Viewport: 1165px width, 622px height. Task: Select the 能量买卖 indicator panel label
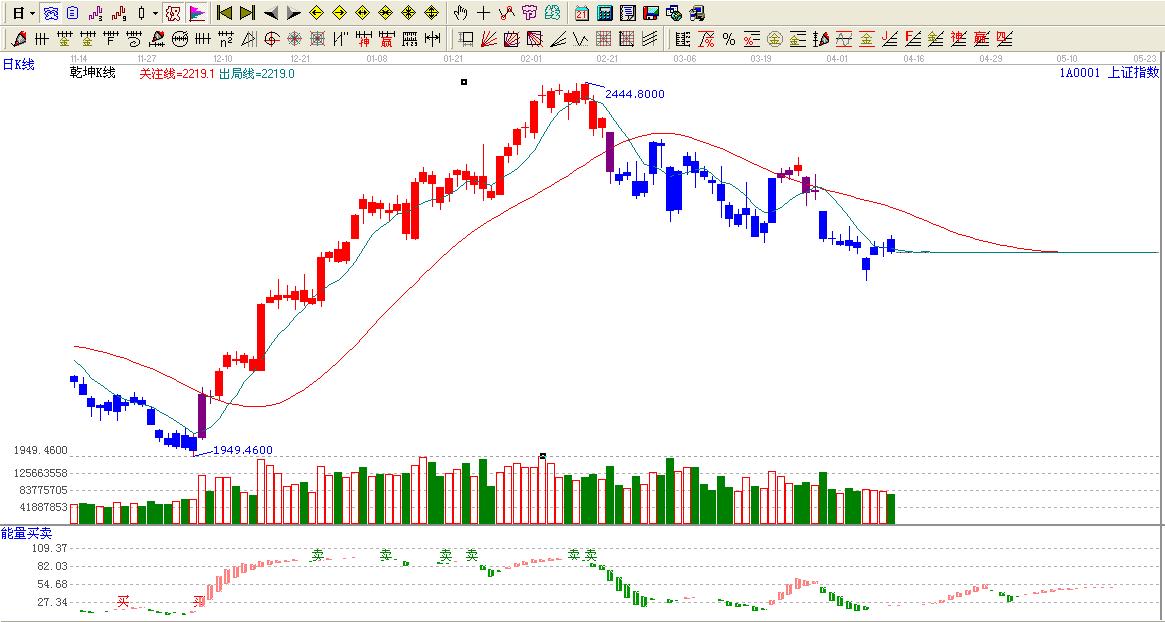[26, 533]
